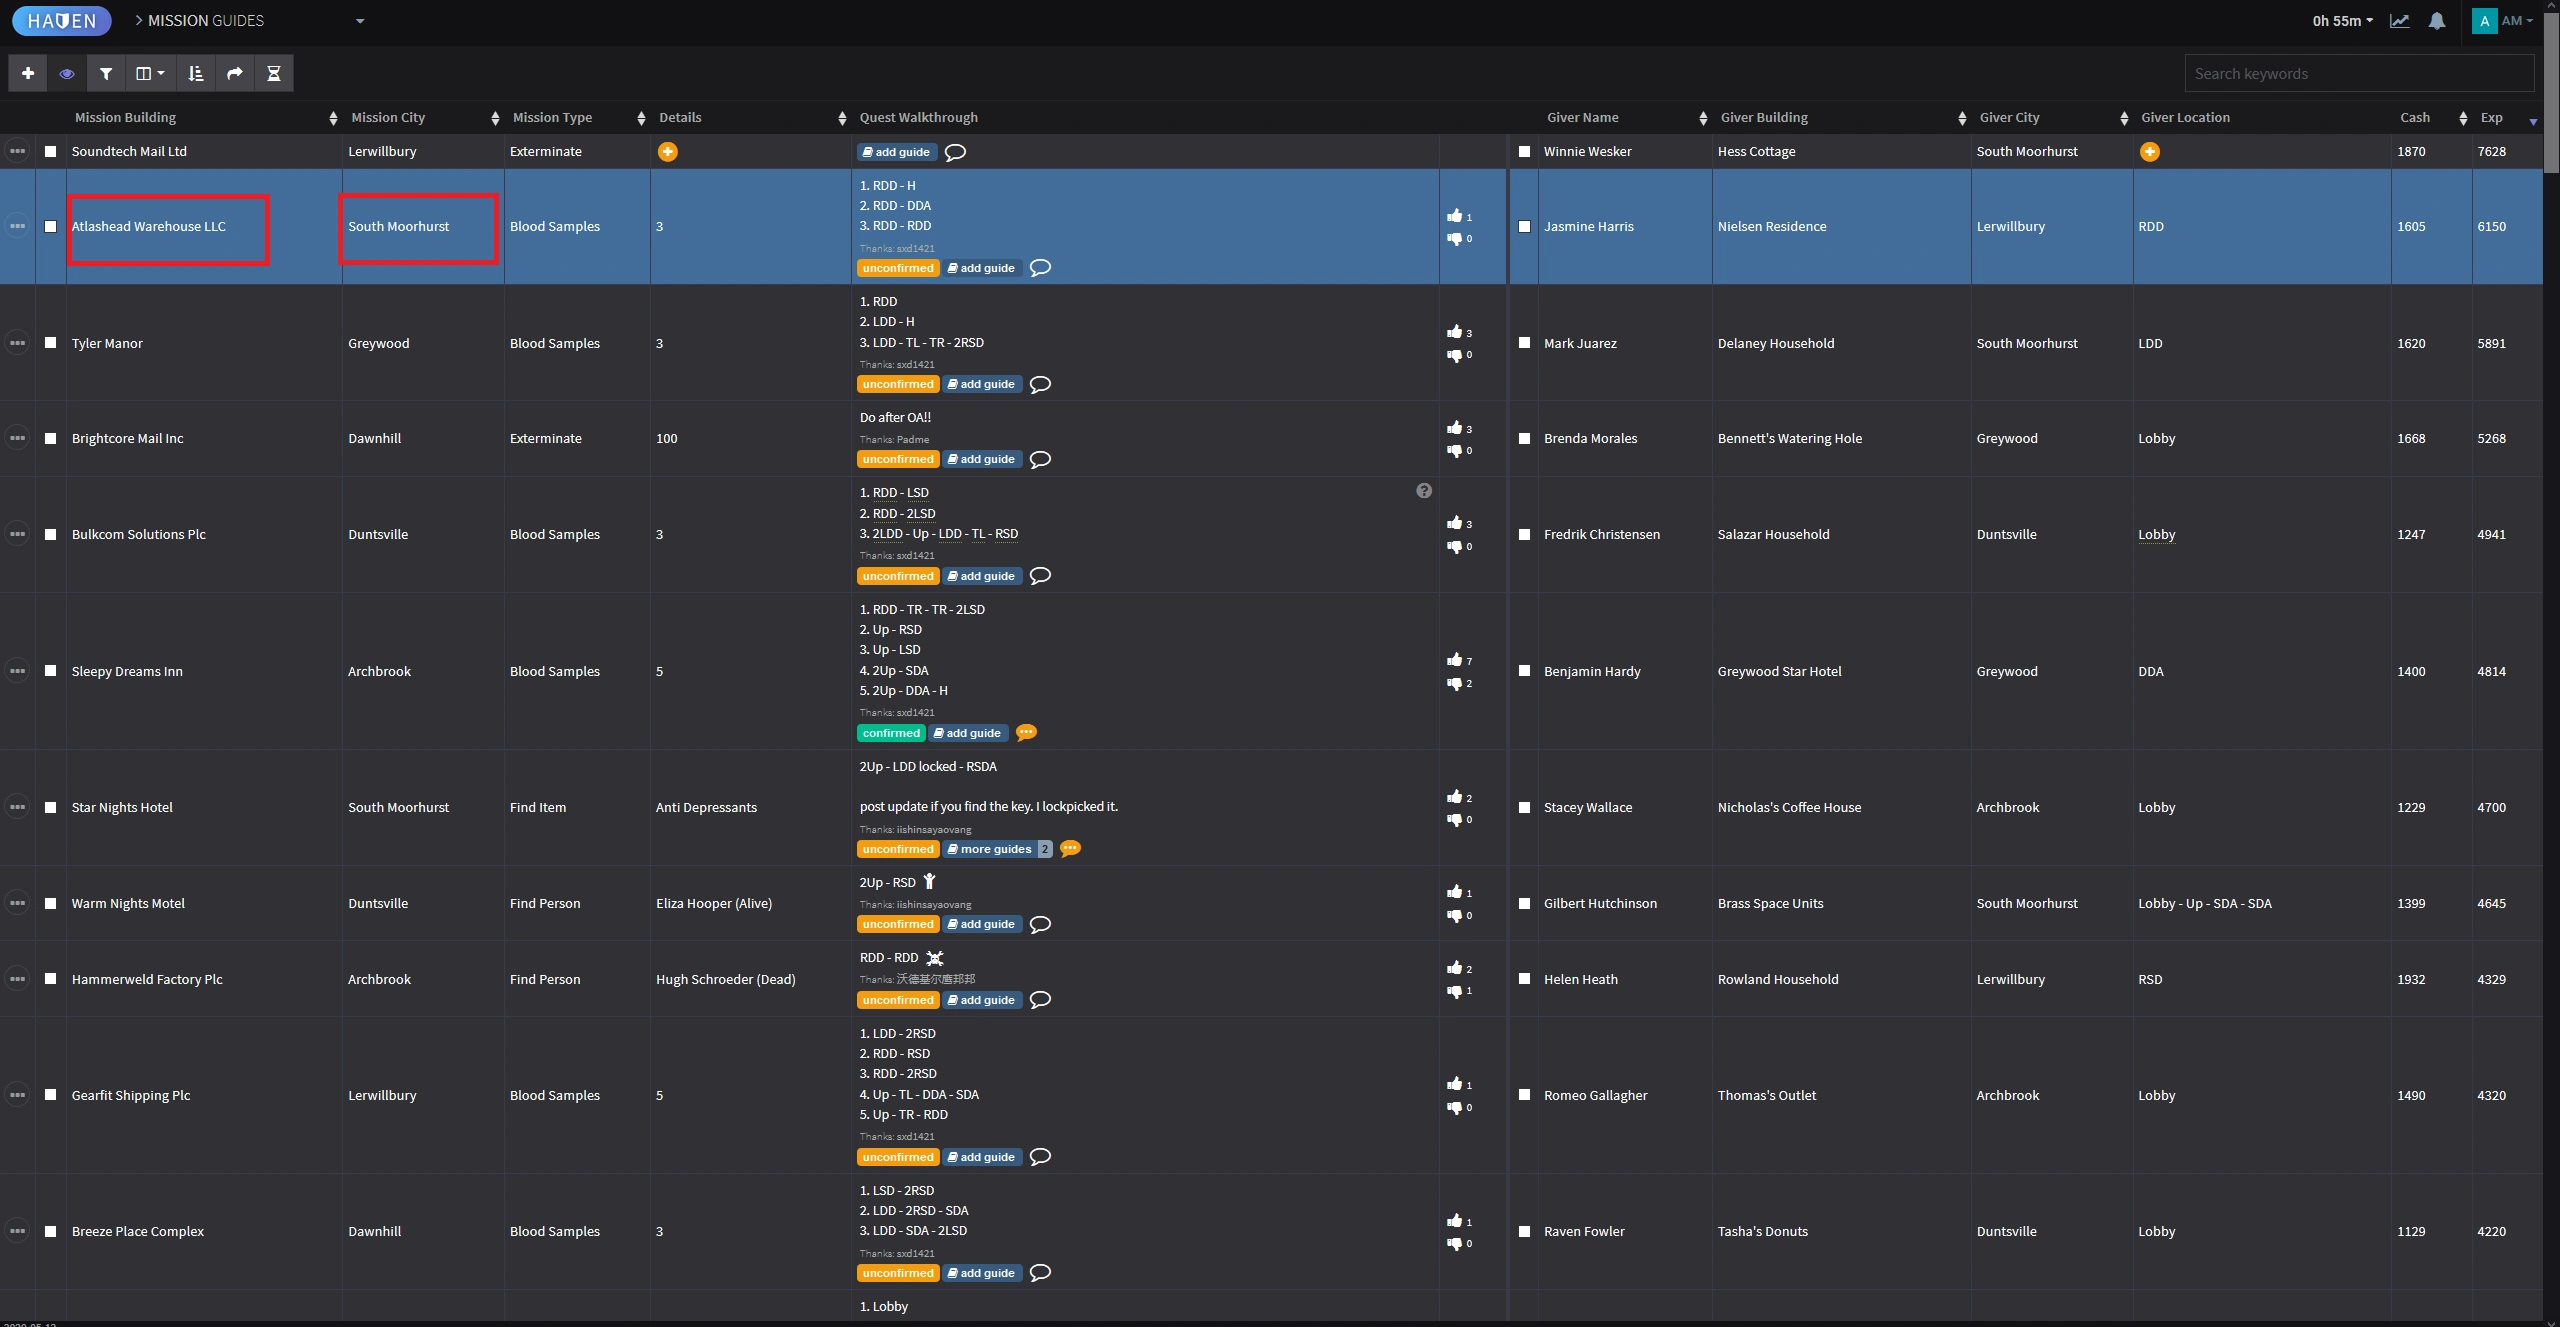Check the Soundtech Mail Ltd row checkbox
Screen dimensions: 2560x1327
click(x=51, y=152)
